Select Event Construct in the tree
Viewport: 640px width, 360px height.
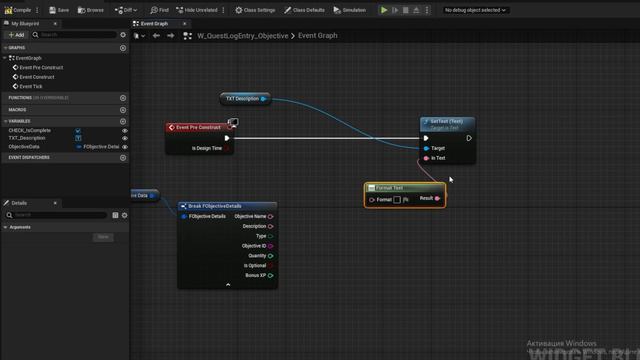37,77
